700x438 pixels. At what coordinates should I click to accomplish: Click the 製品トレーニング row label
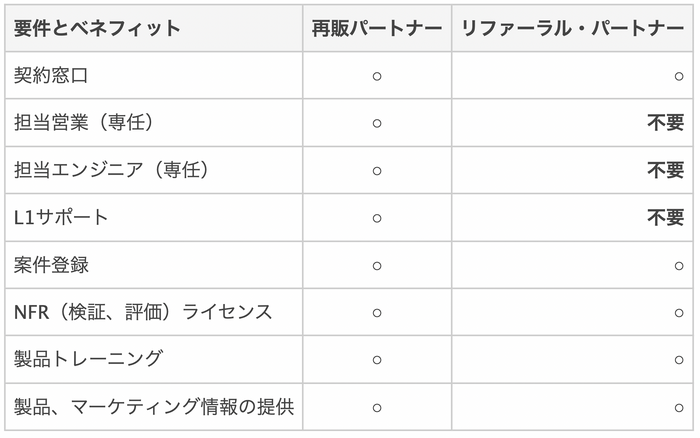click(89, 359)
